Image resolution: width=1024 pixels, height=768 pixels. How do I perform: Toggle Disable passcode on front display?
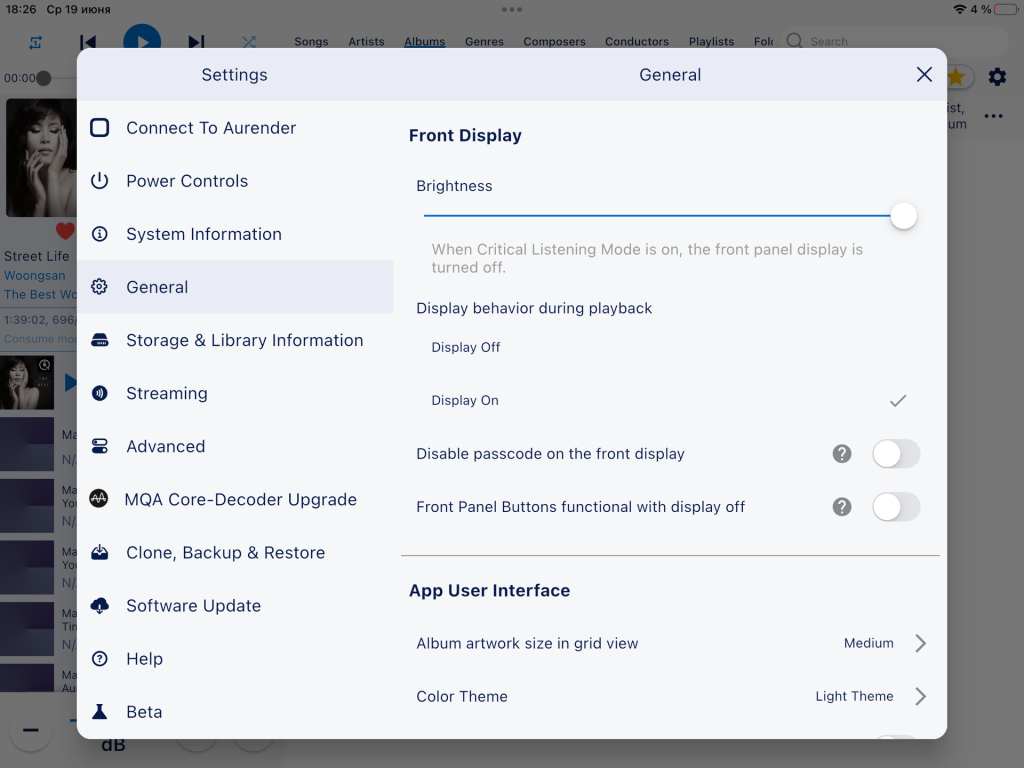[896, 453]
